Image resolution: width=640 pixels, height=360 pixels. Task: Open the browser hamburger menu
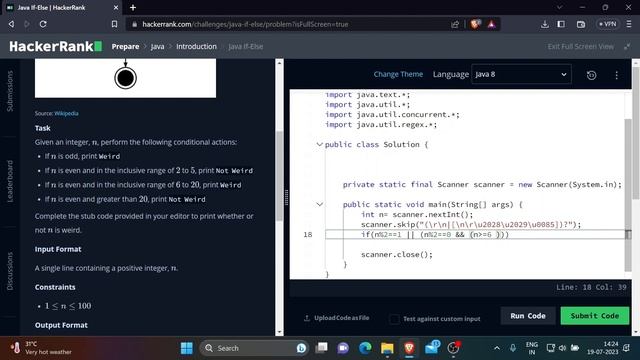(629, 24)
